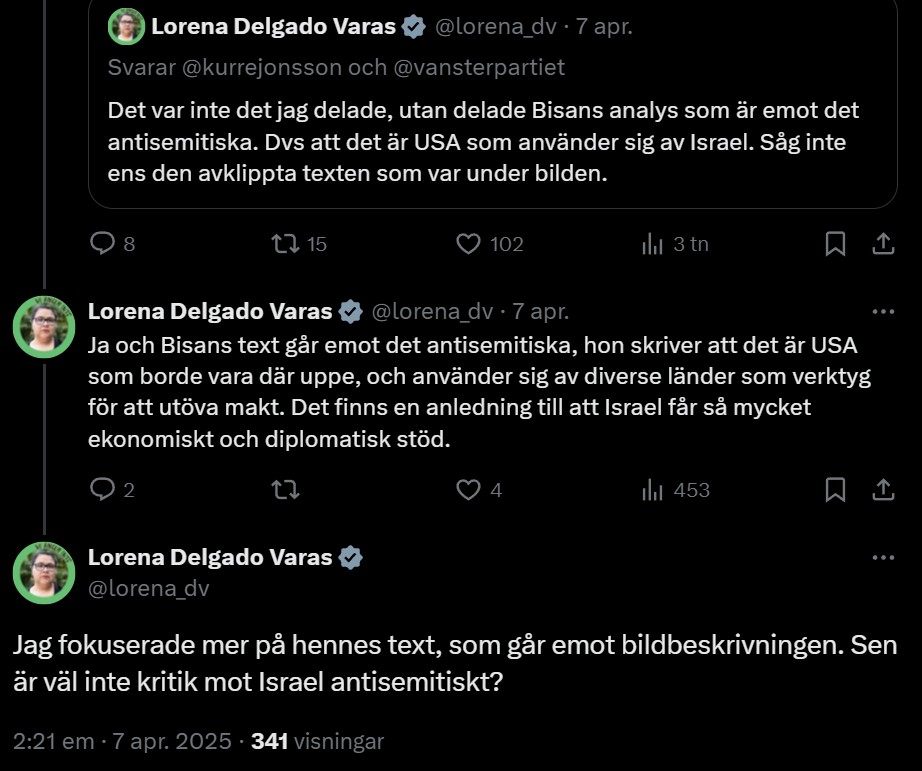Screen dimensions: 922x771
Task: Click the main tweet's profile avatar
Action: (44, 572)
